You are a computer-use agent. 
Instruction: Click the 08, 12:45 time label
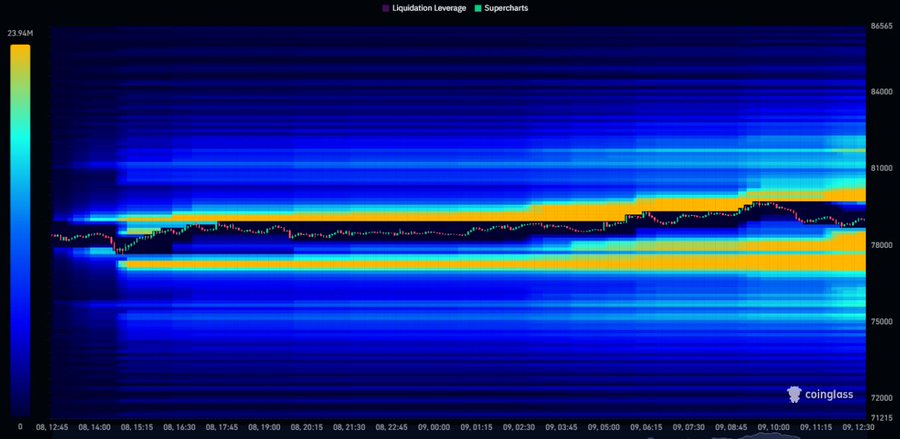point(52,428)
